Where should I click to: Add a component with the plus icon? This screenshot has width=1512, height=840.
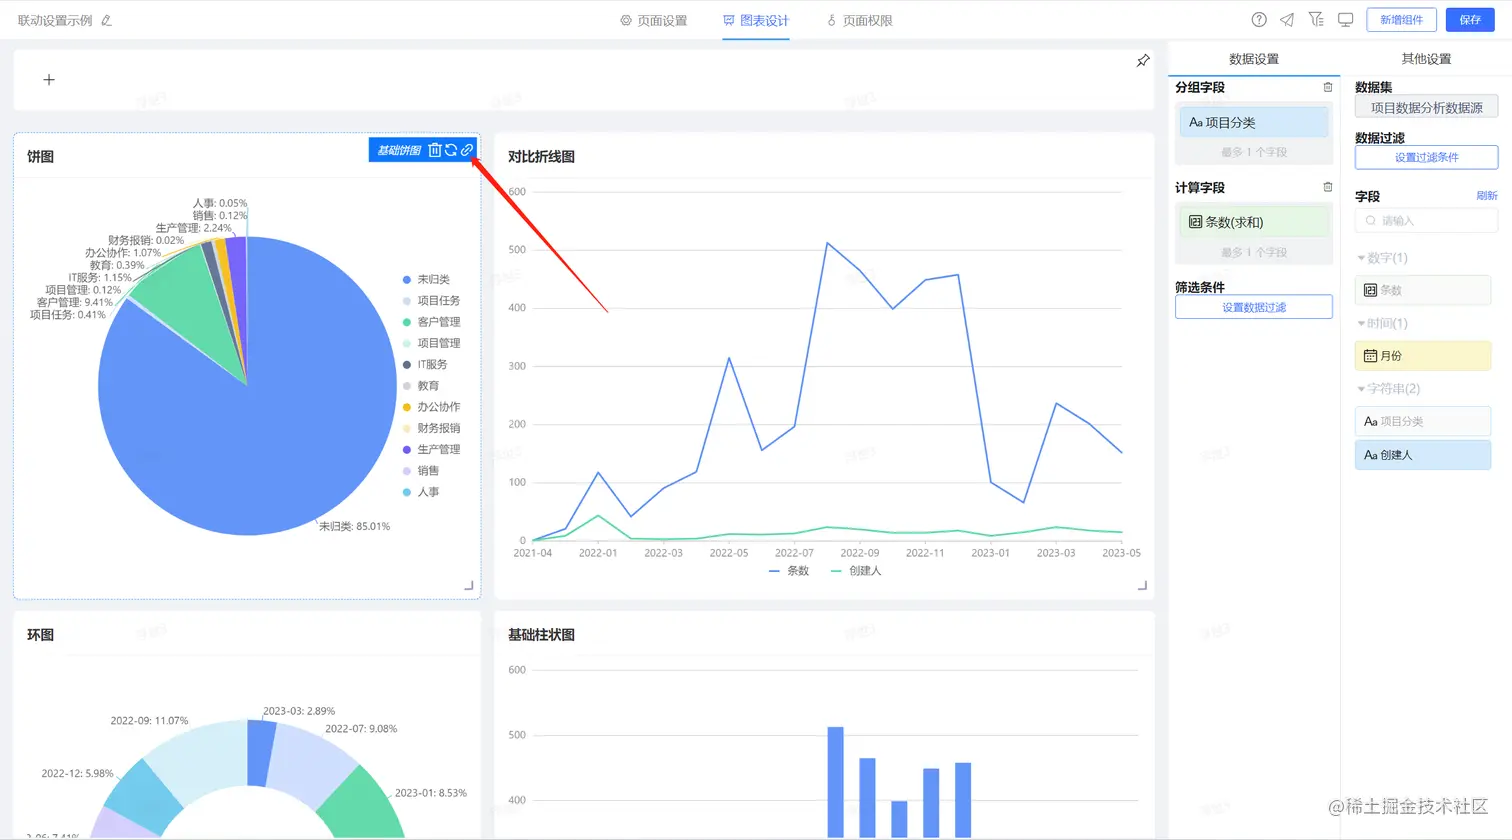[49, 80]
